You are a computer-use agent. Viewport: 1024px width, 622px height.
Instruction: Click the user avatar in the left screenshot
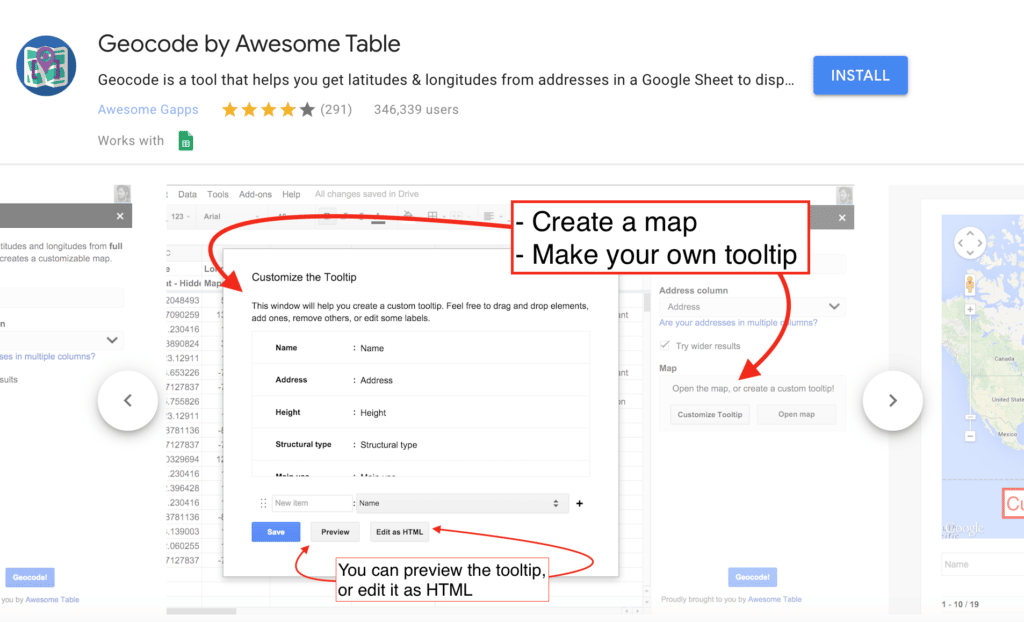pos(122,193)
